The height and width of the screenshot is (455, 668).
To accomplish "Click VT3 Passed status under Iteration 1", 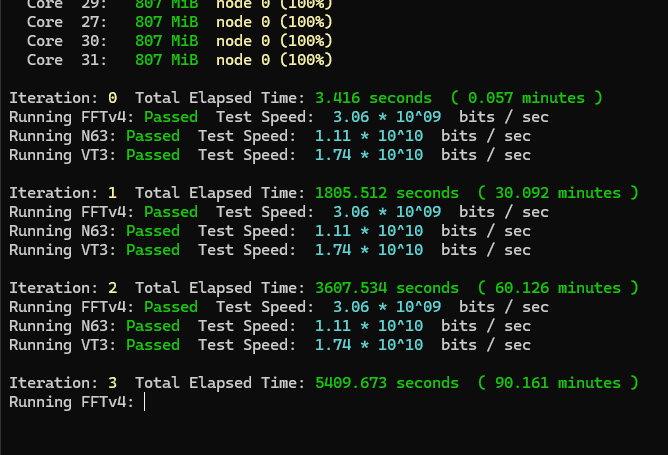I will (x=153, y=250).
